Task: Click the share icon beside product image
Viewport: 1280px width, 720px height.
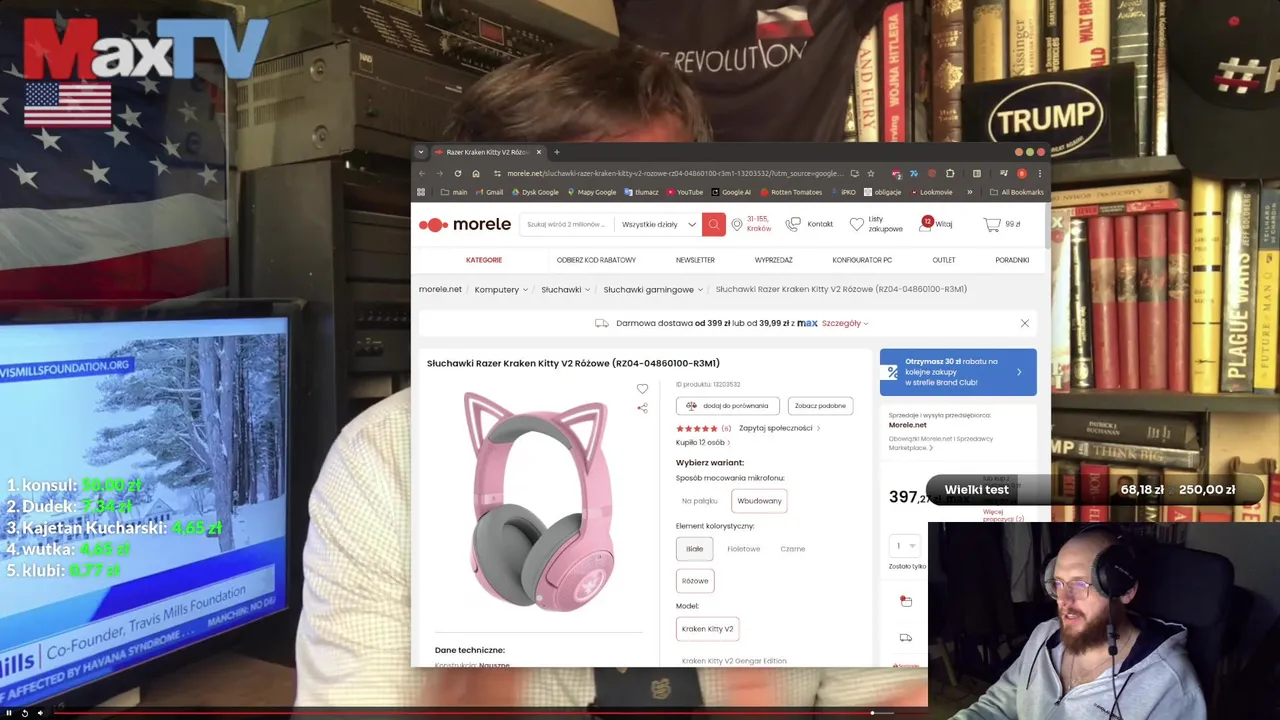Action: (642, 407)
